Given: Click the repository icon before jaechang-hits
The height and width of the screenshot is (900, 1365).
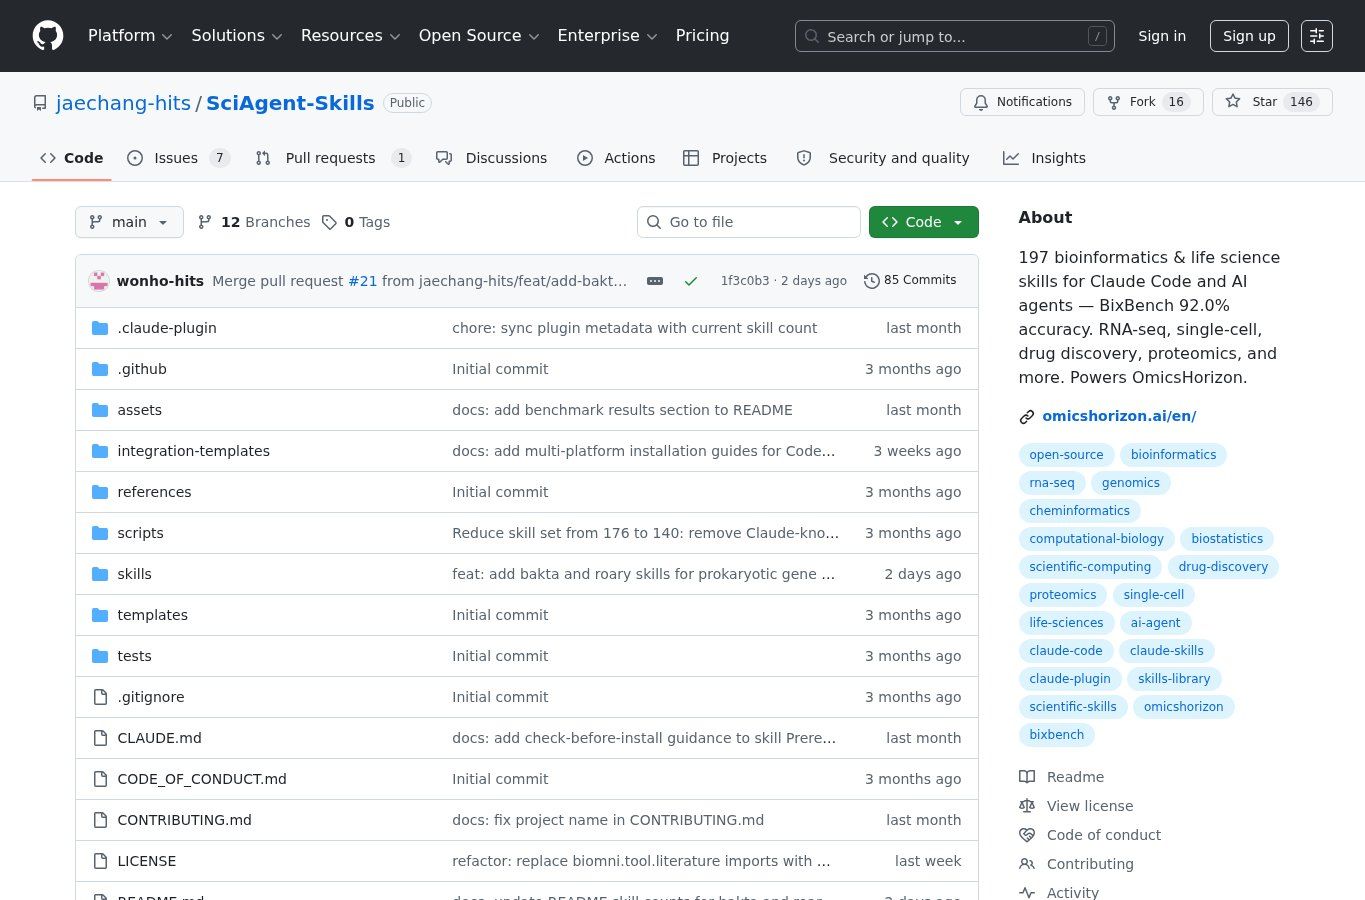Looking at the screenshot, I should click(x=40, y=103).
